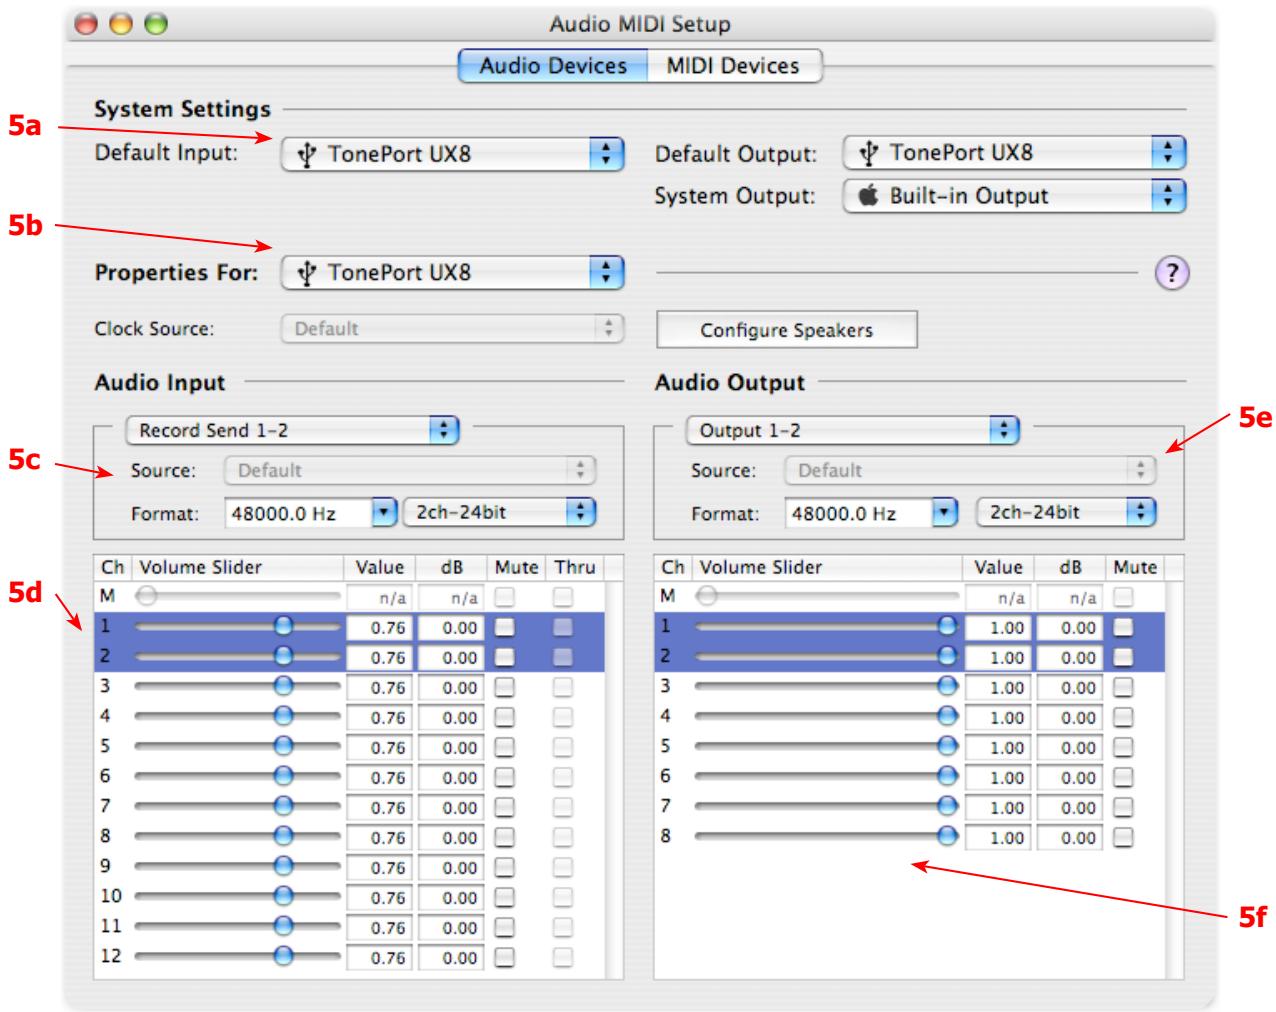Click input channel 4 dB field
Screen dimensions: 1276x1012
(449, 718)
